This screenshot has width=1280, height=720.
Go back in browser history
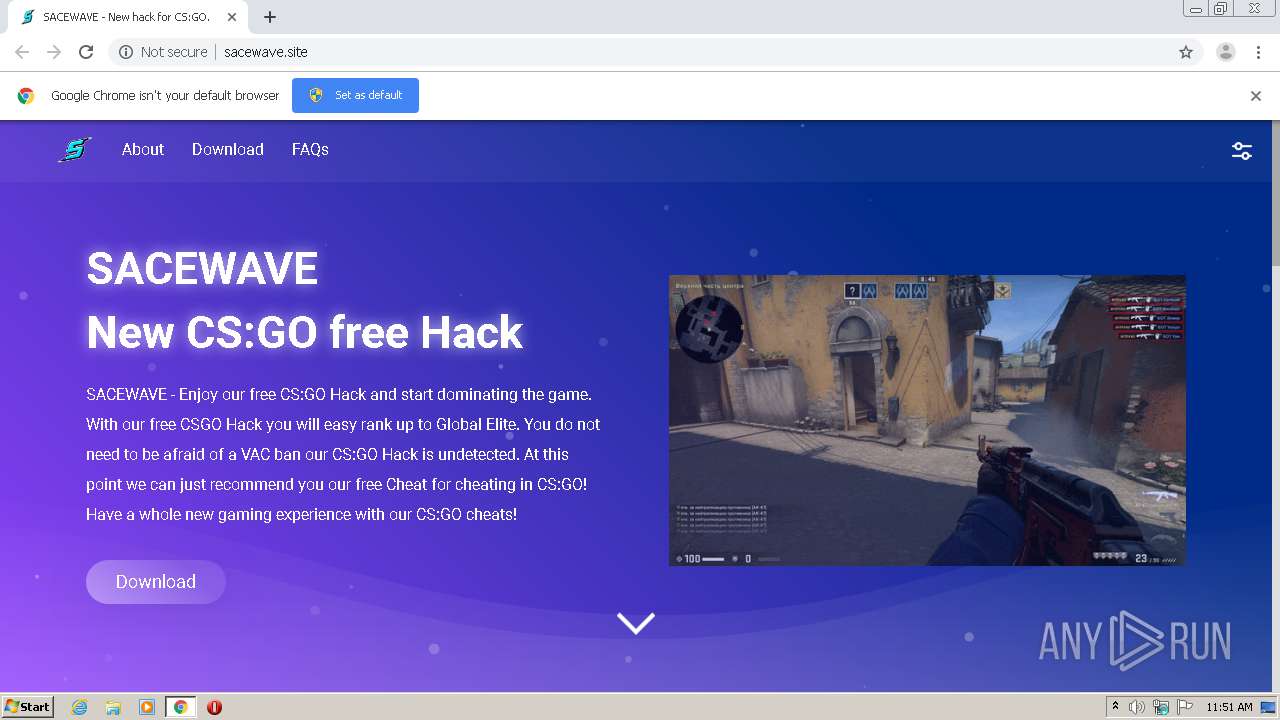point(22,52)
